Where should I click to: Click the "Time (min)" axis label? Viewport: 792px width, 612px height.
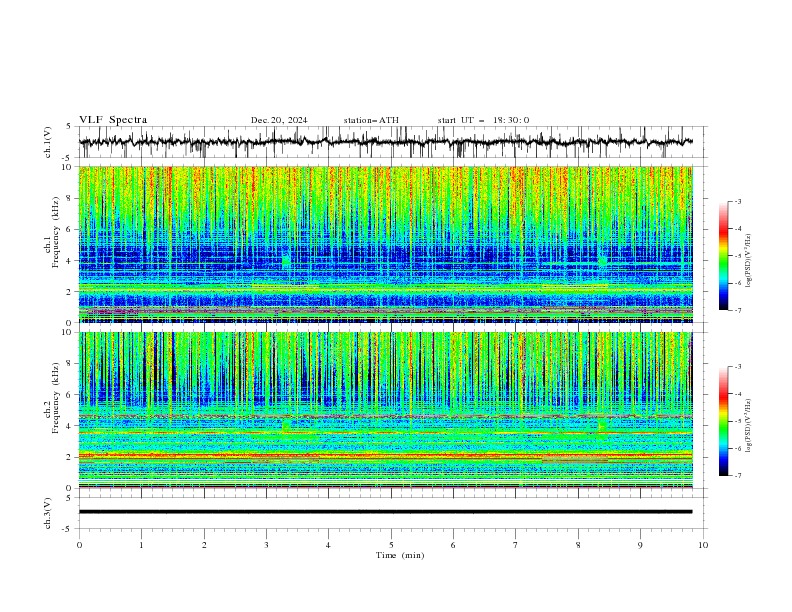click(400, 555)
